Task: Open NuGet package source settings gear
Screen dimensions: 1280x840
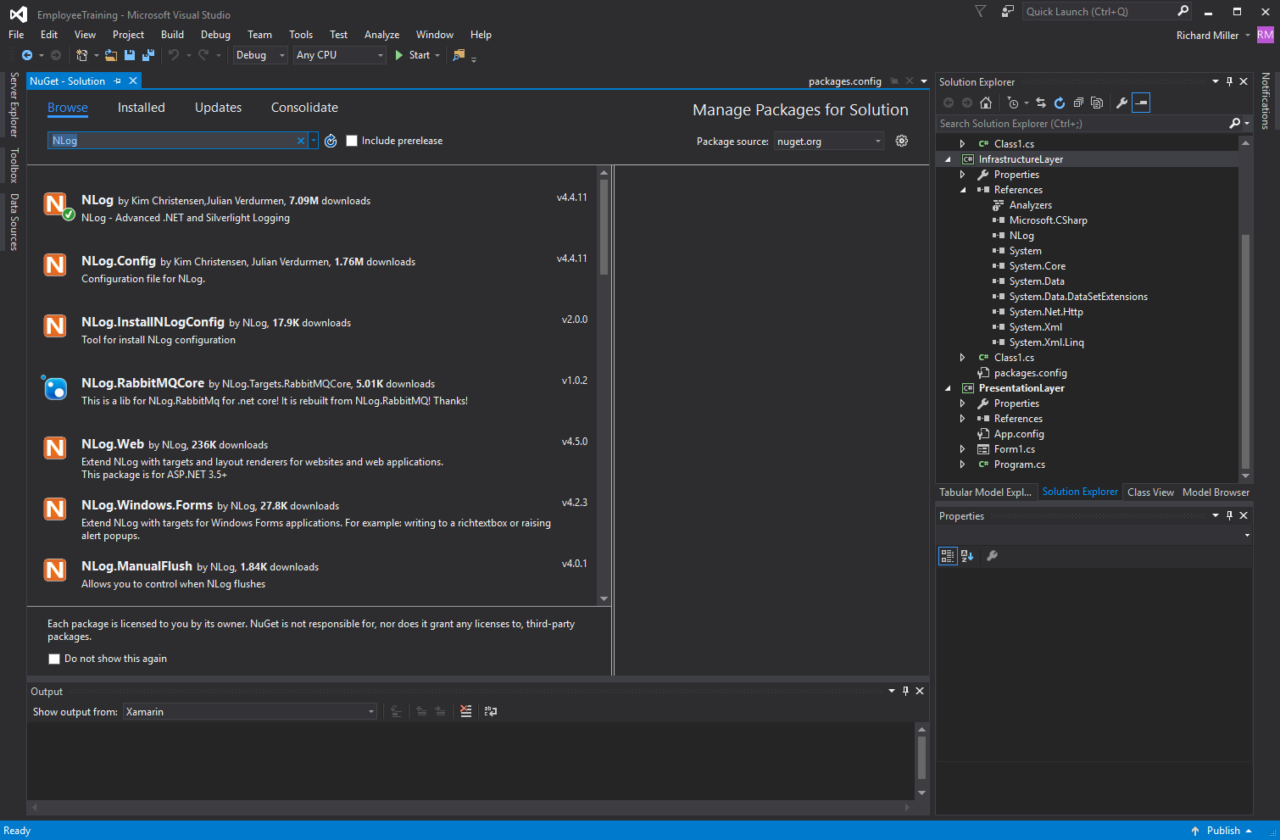Action: coord(902,141)
